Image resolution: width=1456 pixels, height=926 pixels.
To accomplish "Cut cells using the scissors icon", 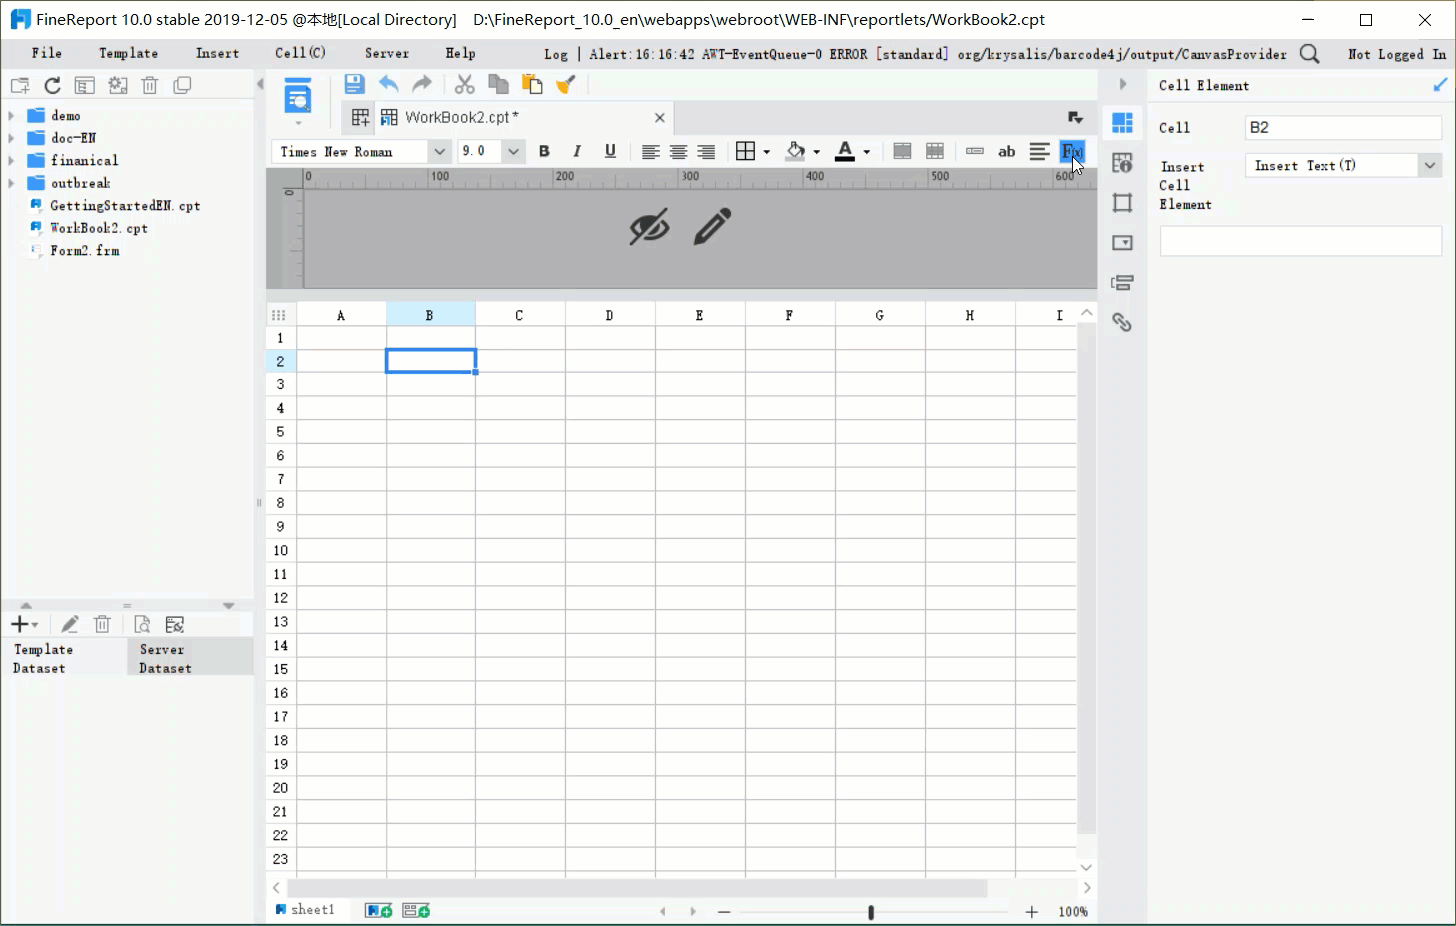I will click(464, 84).
